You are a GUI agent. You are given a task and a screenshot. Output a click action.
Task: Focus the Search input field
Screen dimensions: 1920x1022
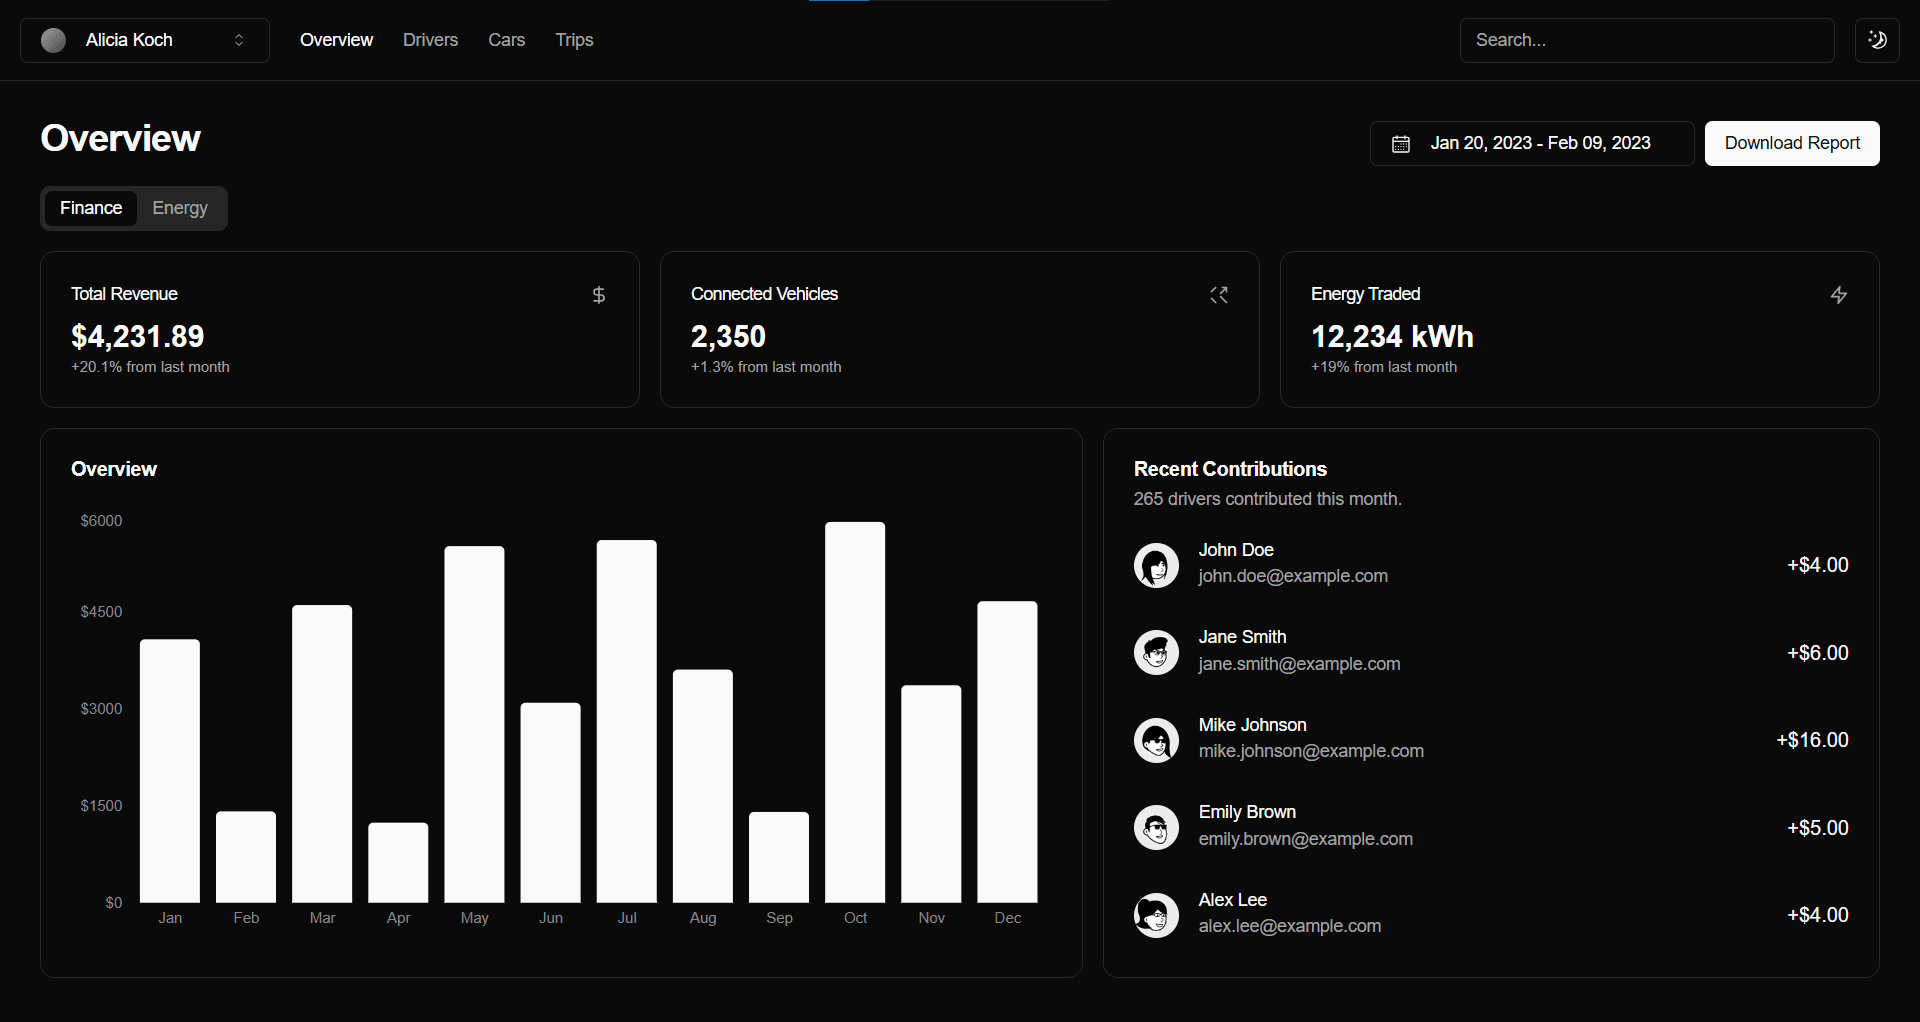coord(1646,40)
